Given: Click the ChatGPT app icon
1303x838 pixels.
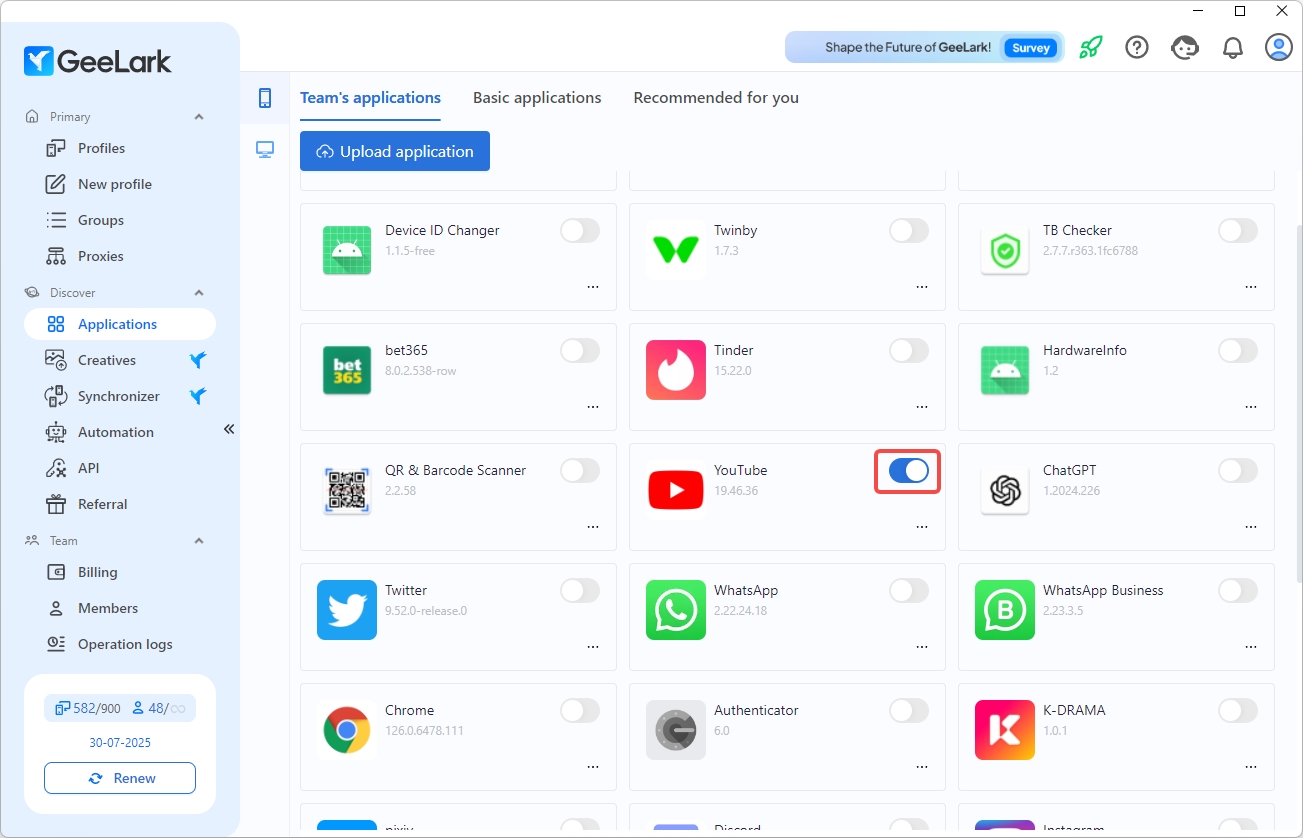Looking at the screenshot, I should 1005,490.
